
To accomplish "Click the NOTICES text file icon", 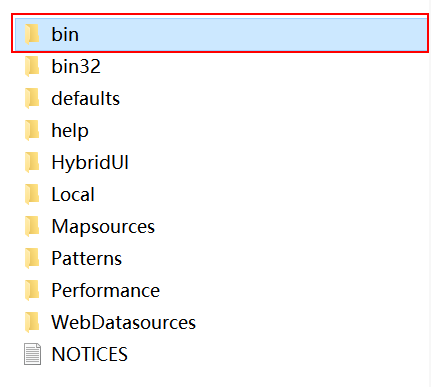I will [x=32, y=354].
